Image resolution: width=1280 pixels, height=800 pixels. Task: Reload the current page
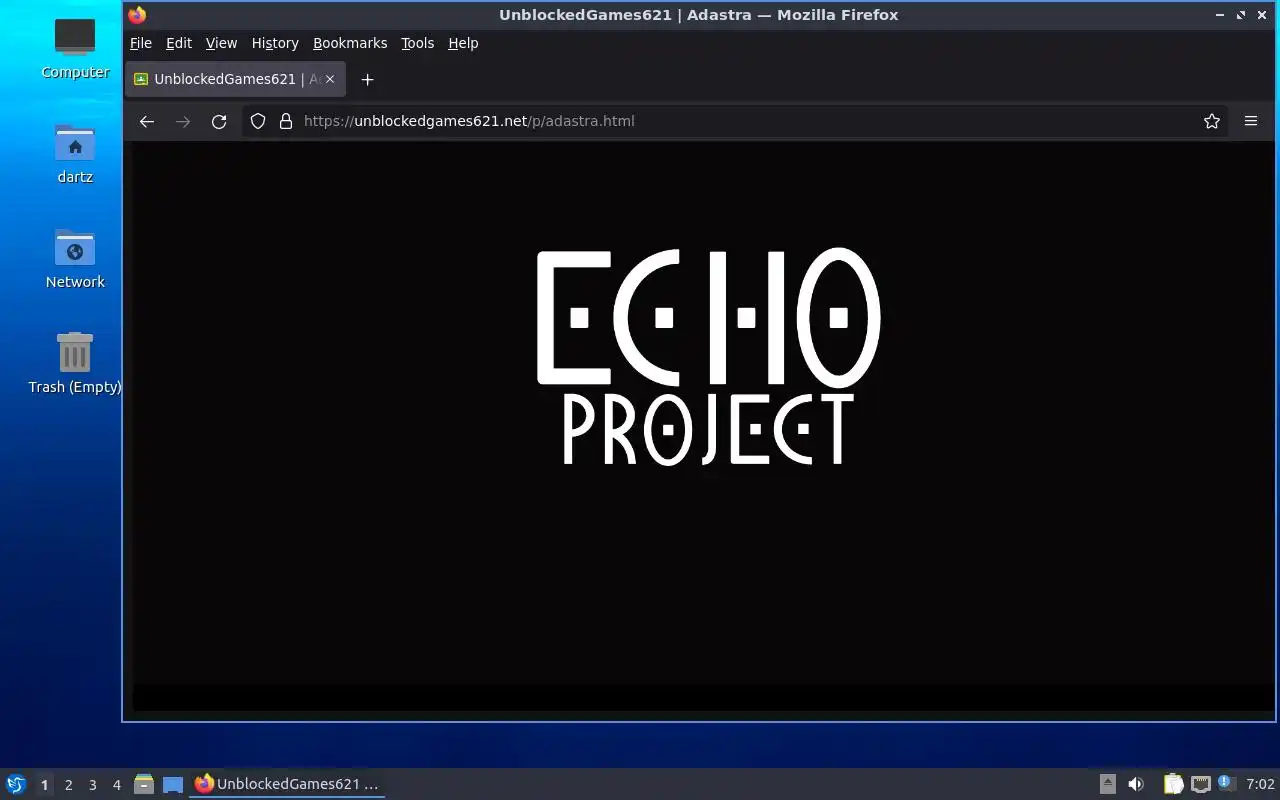tap(219, 121)
